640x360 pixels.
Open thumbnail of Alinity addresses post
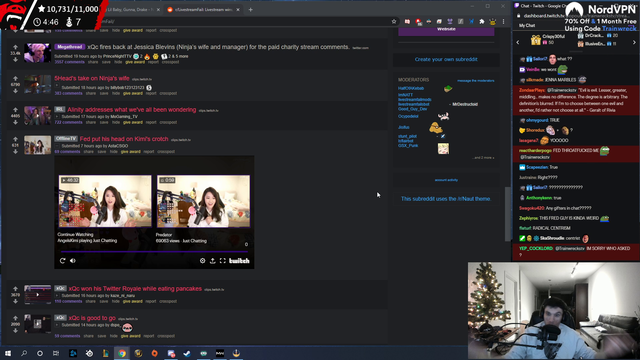coord(37,116)
